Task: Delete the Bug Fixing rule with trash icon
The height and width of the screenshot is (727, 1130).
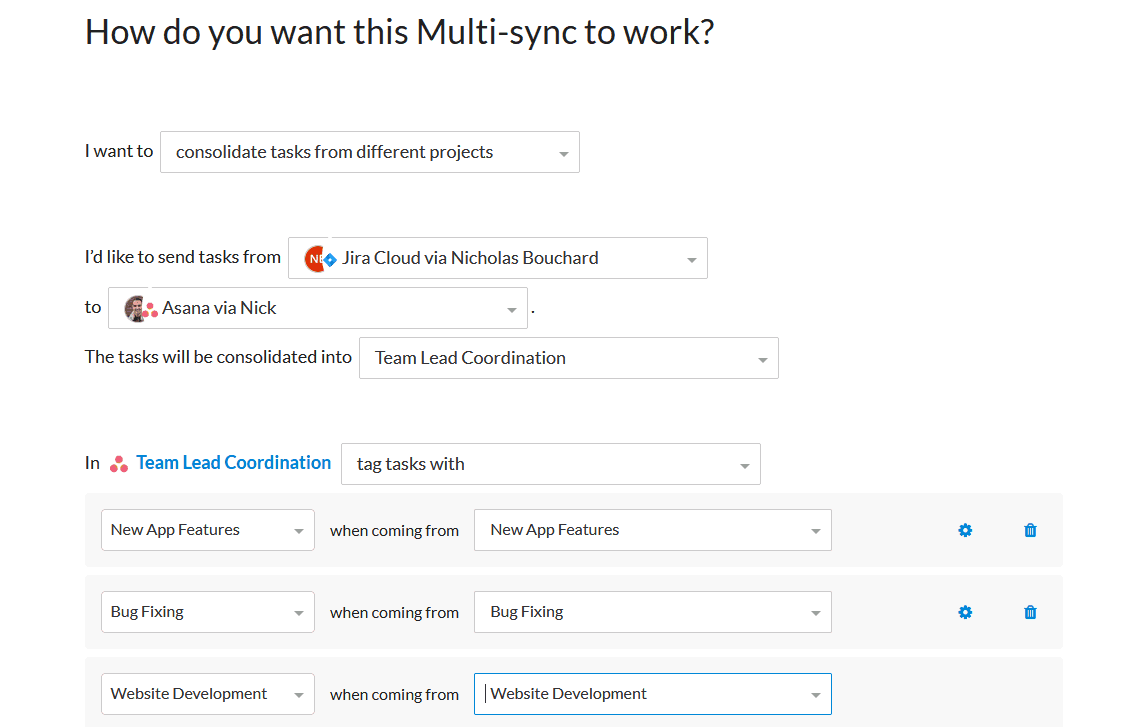Action: pos(1031,612)
